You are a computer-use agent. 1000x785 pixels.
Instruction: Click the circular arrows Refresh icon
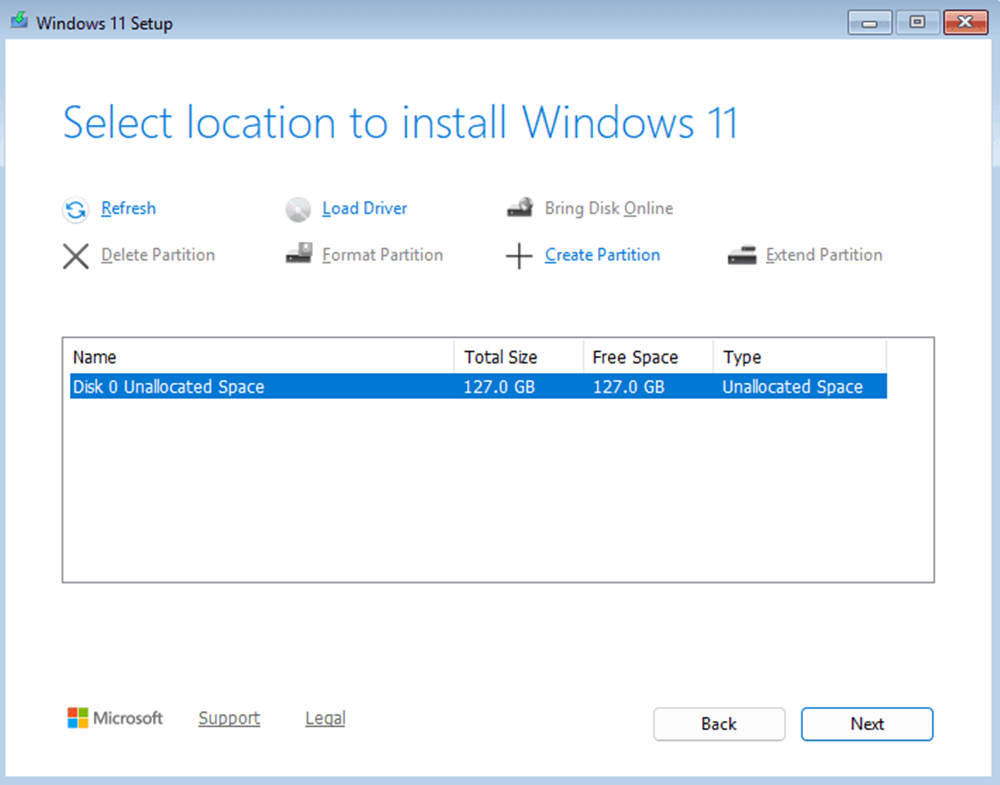pos(75,210)
